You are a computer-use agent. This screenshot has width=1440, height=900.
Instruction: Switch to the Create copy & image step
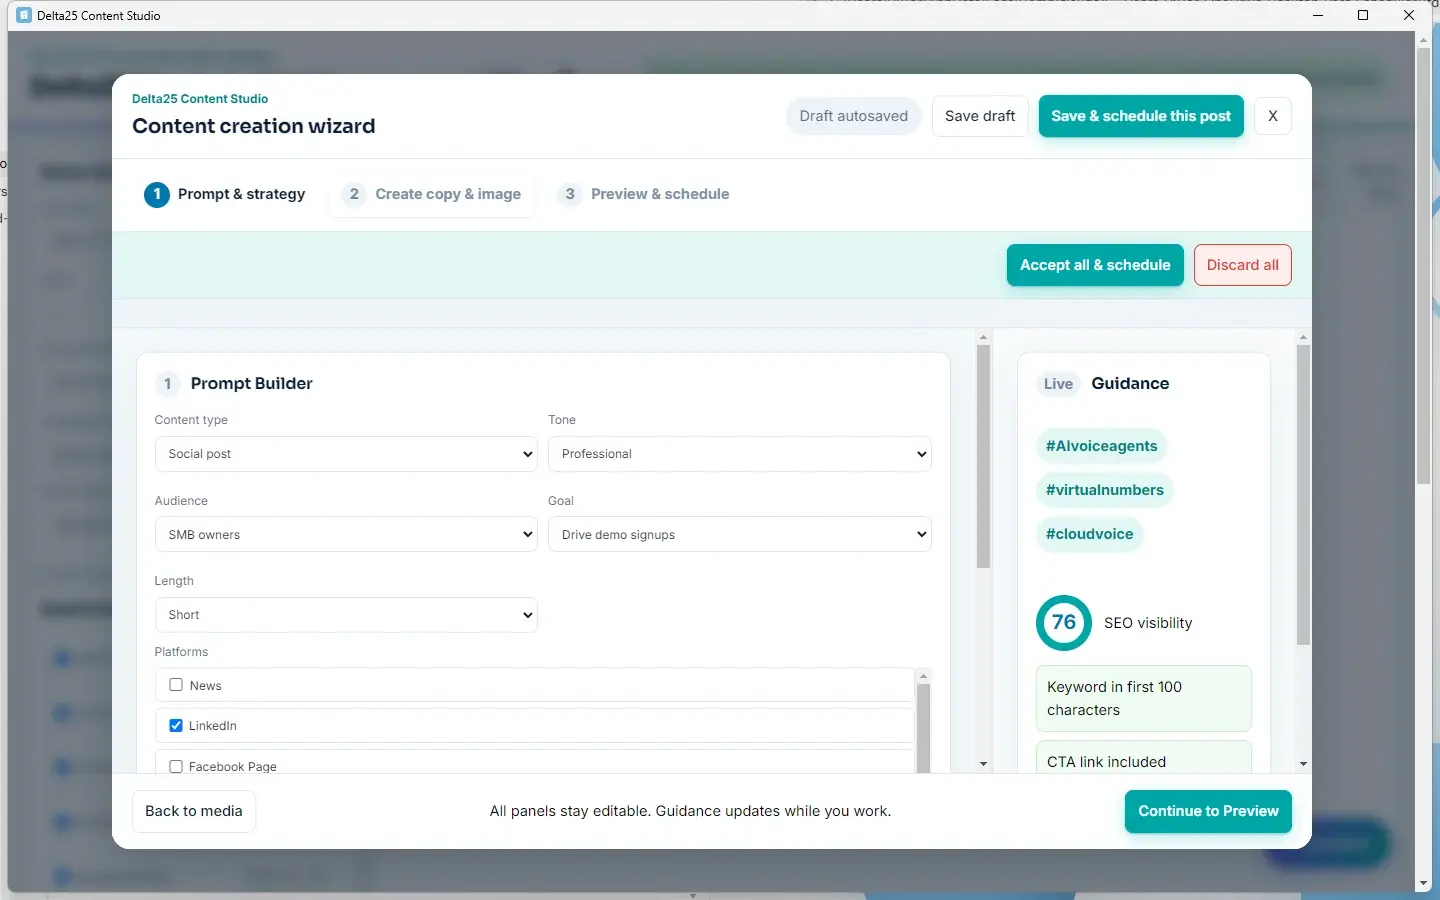coord(432,194)
